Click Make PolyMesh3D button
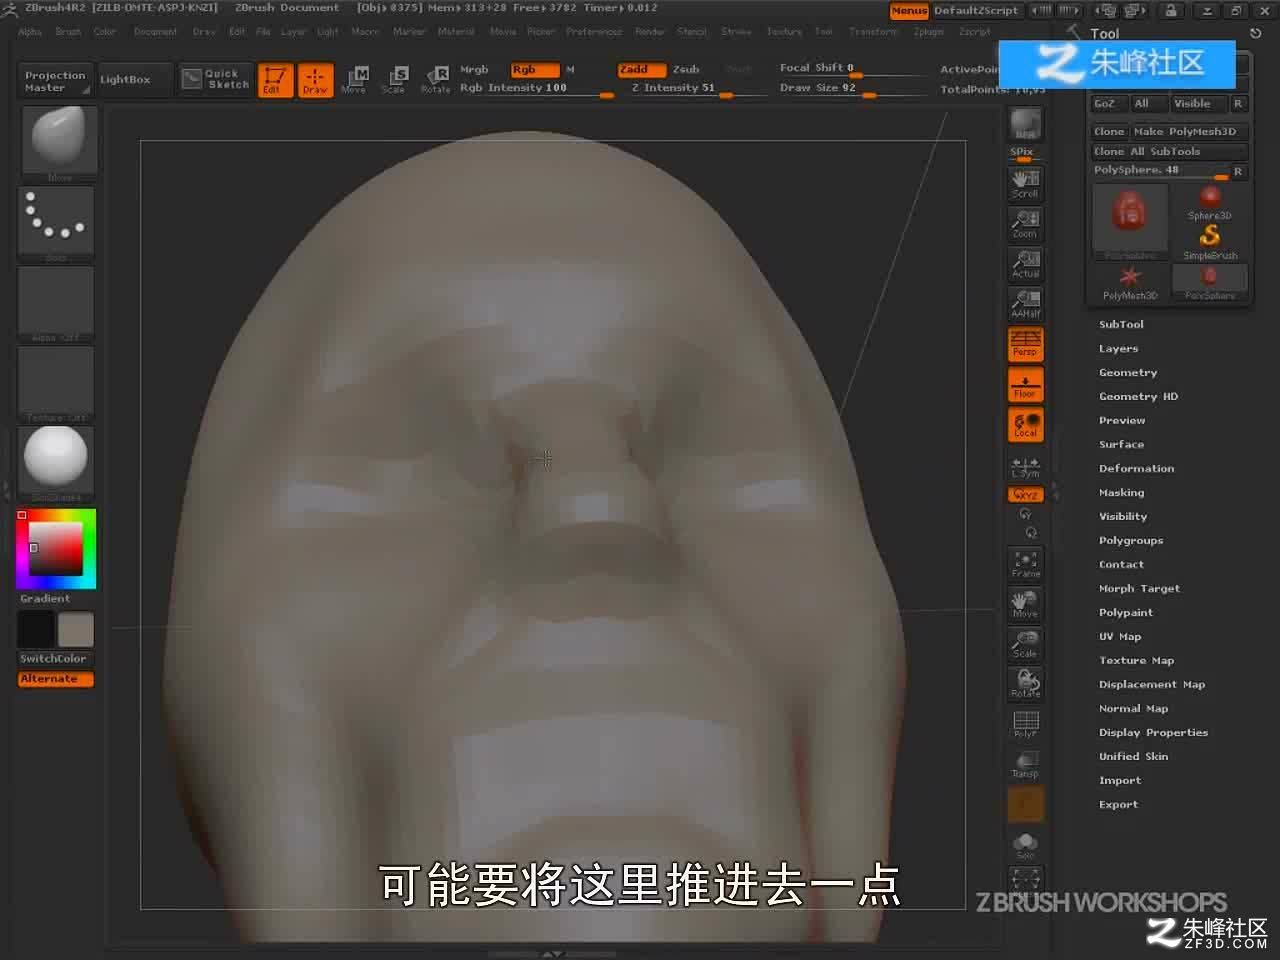 1188,132
